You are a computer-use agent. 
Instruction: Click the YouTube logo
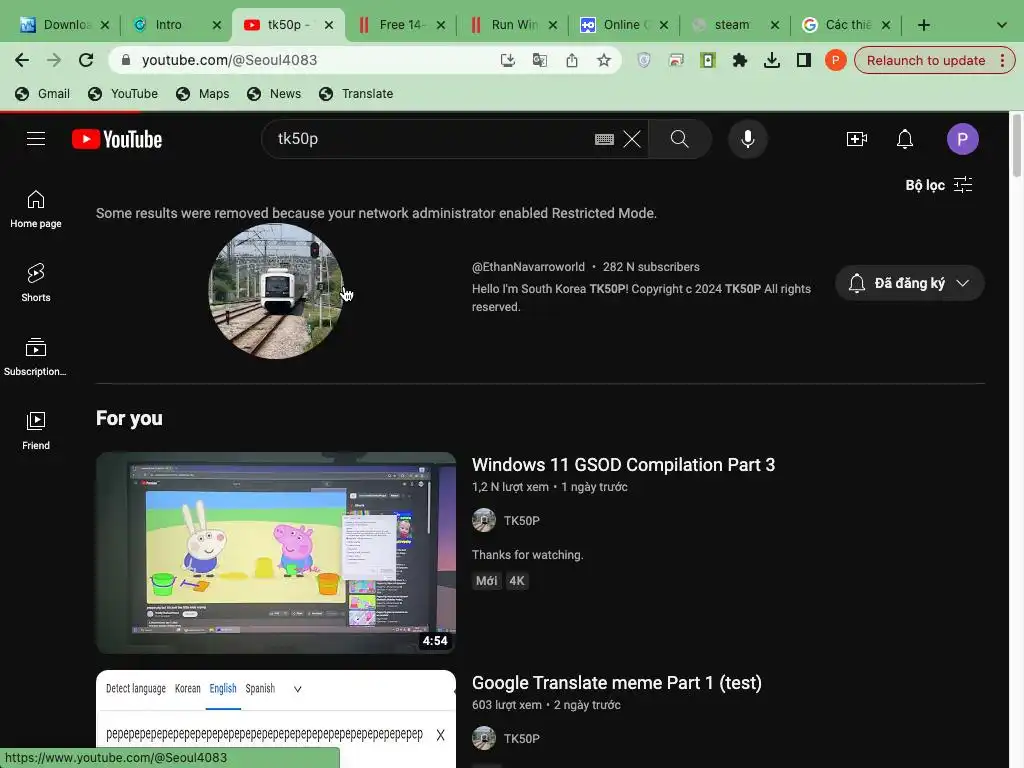pos(117,139)
